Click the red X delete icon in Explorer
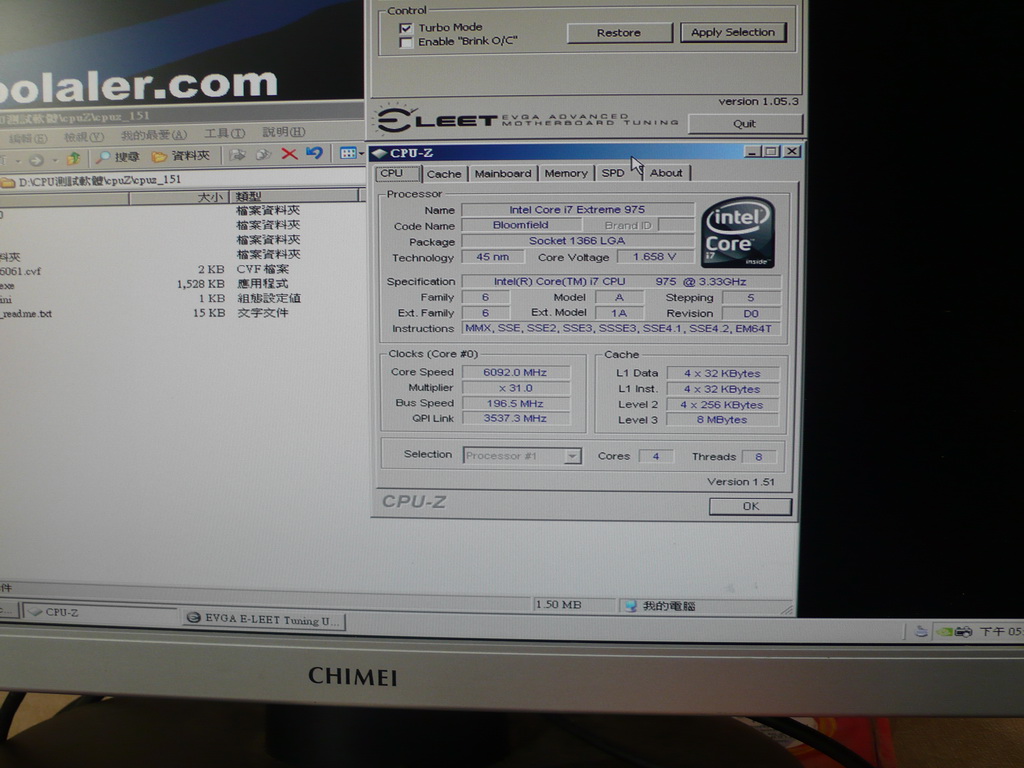 (x=289, y=154)
